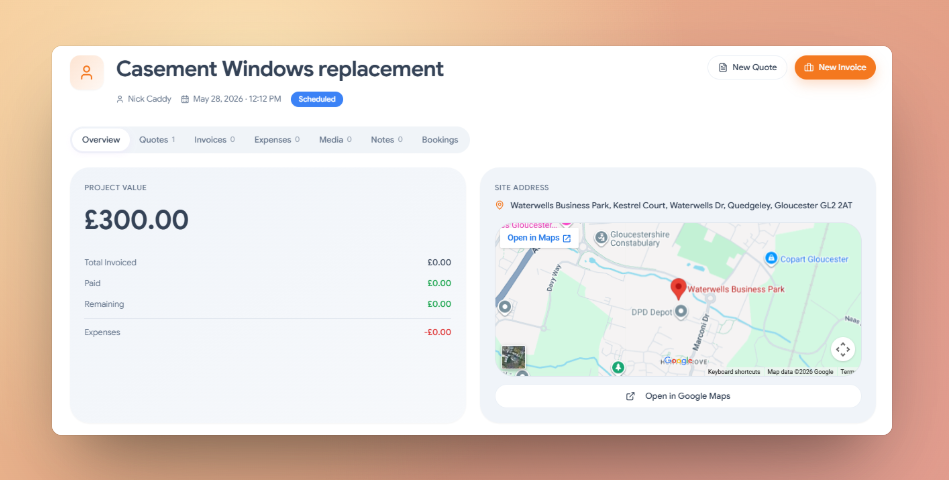Image resolution: width=949 pixels, height=480 pixels.
Task: Click the Open in Google Maps button
Action: [678, 396]
